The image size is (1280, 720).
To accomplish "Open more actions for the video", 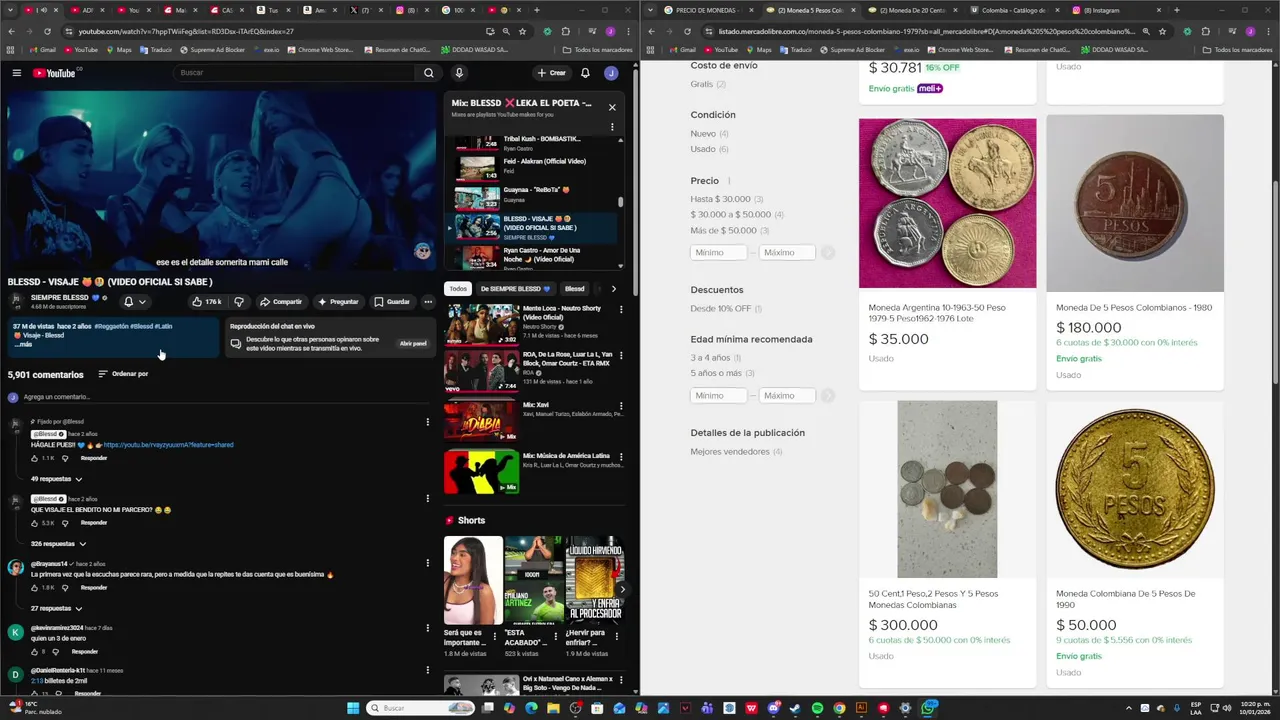I will click(428, 301).
